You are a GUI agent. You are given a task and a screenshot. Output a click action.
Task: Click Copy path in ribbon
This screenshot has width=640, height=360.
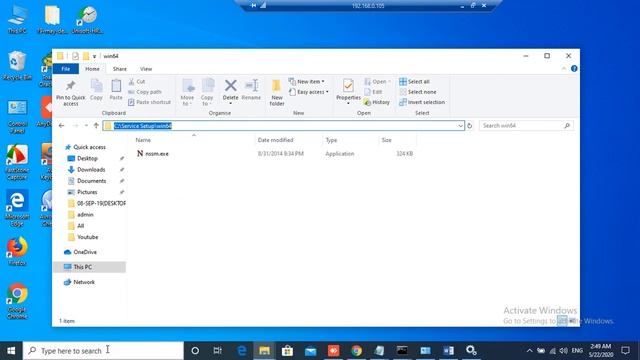pos(145,92)
